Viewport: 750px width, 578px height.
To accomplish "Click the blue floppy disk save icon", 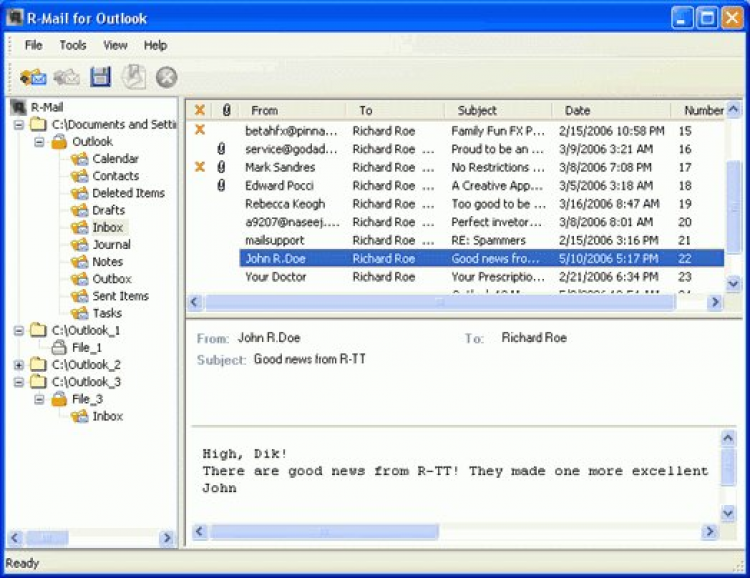I will click(100, 77).
